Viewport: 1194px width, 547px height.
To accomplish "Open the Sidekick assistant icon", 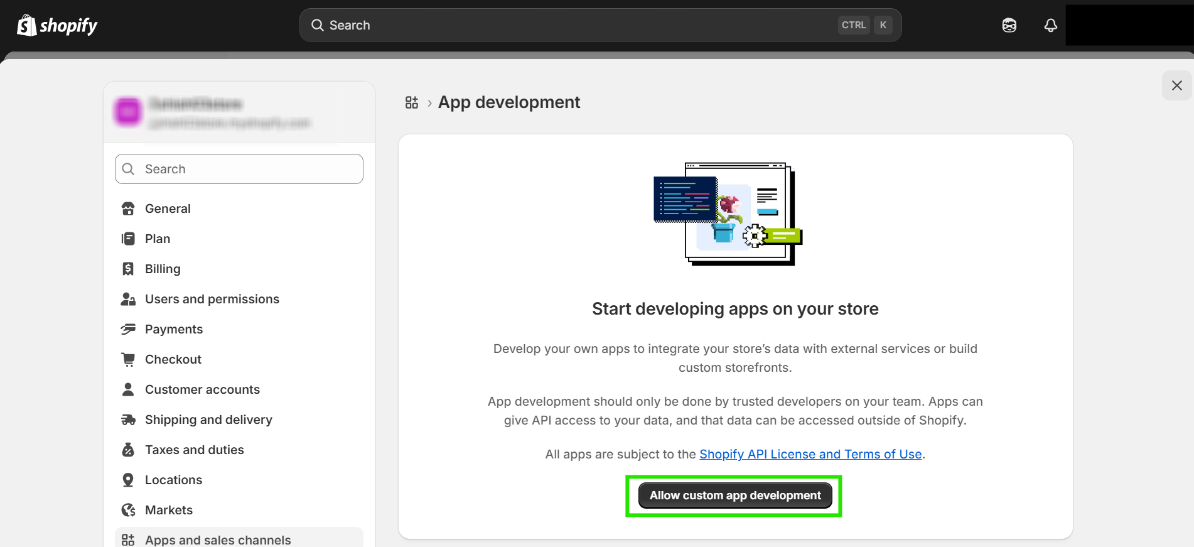I will pyautogui.click(x=1009, y=25).
